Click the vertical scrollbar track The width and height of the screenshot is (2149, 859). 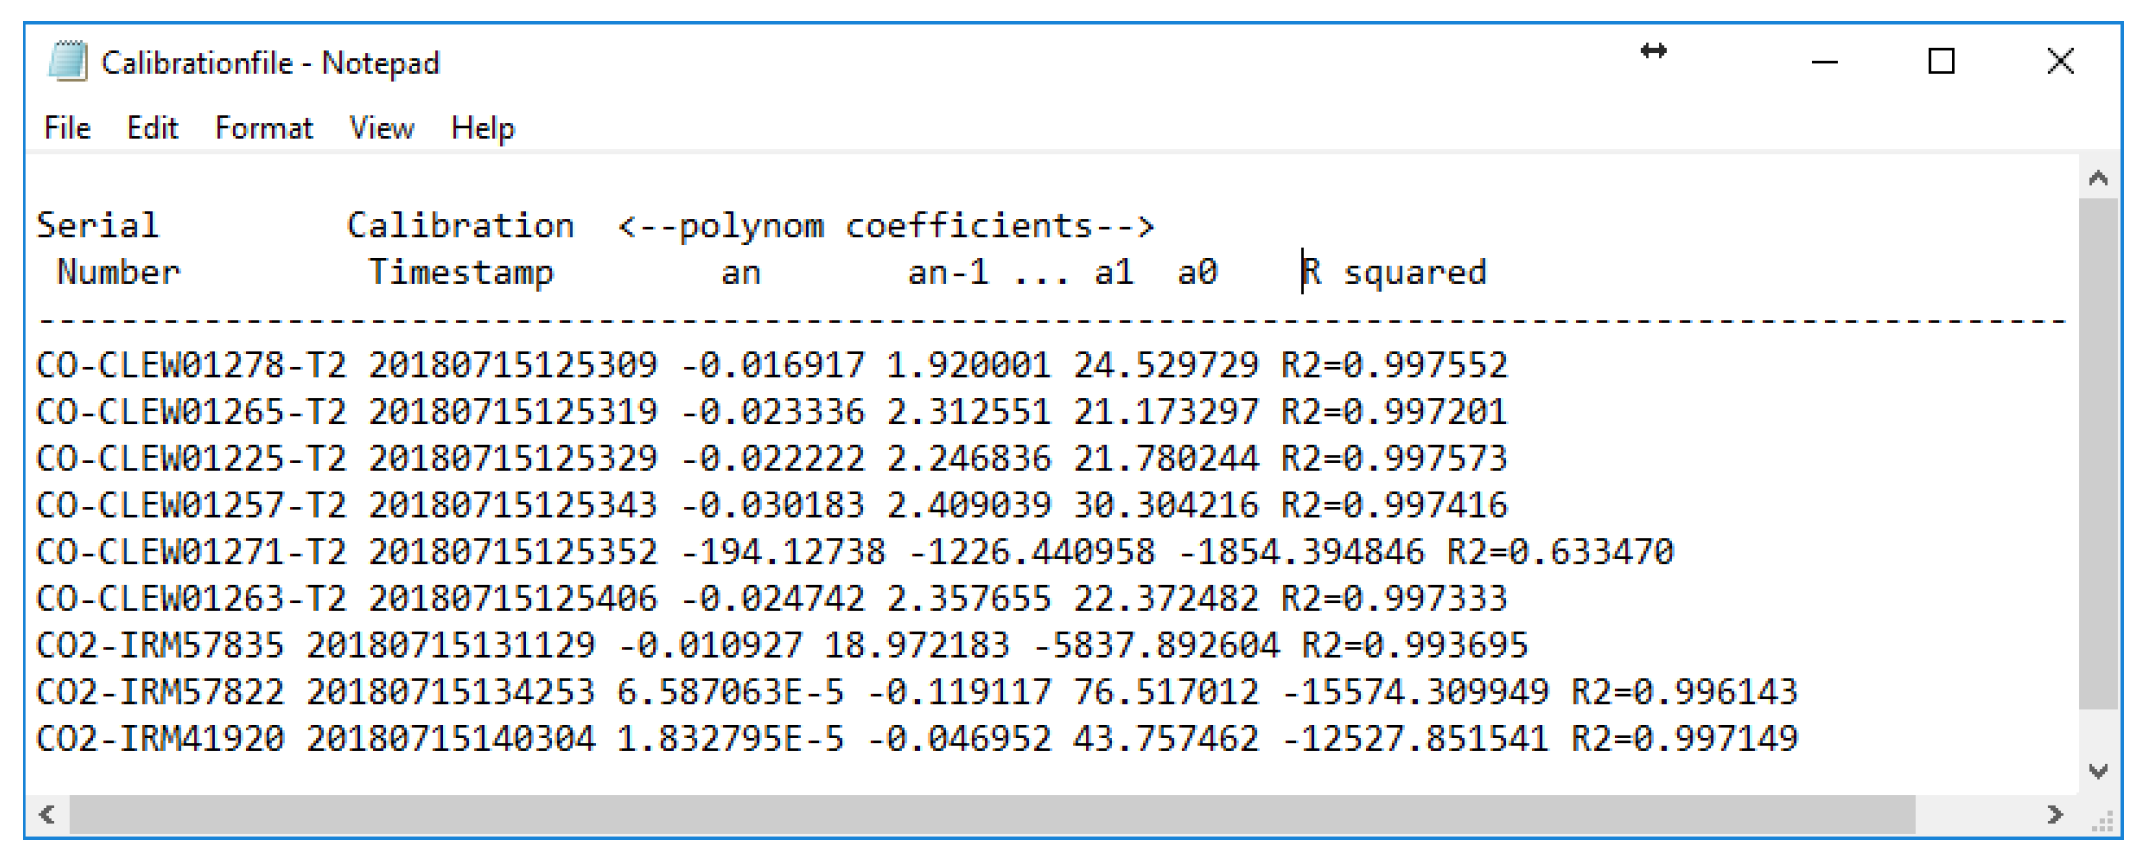[2098, 732]
